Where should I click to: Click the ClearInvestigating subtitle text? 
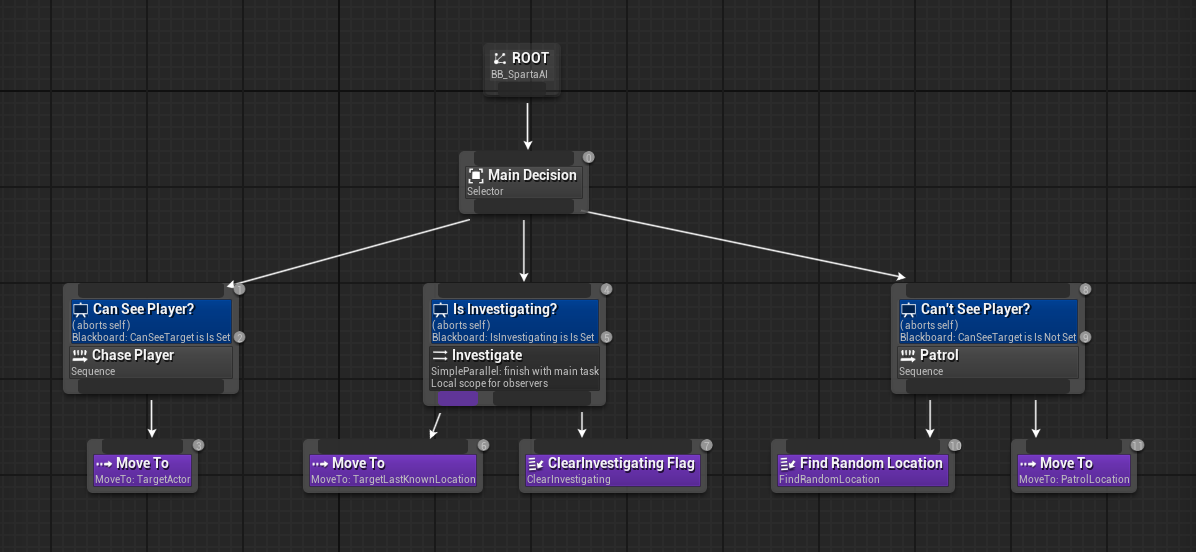click(x=569, y=480)
